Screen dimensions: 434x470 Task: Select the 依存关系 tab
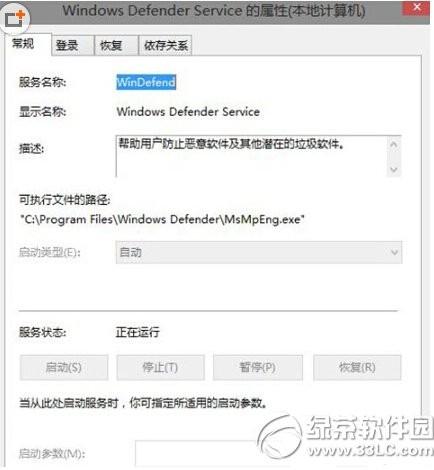pyautogui.click(x=165, y=45)
